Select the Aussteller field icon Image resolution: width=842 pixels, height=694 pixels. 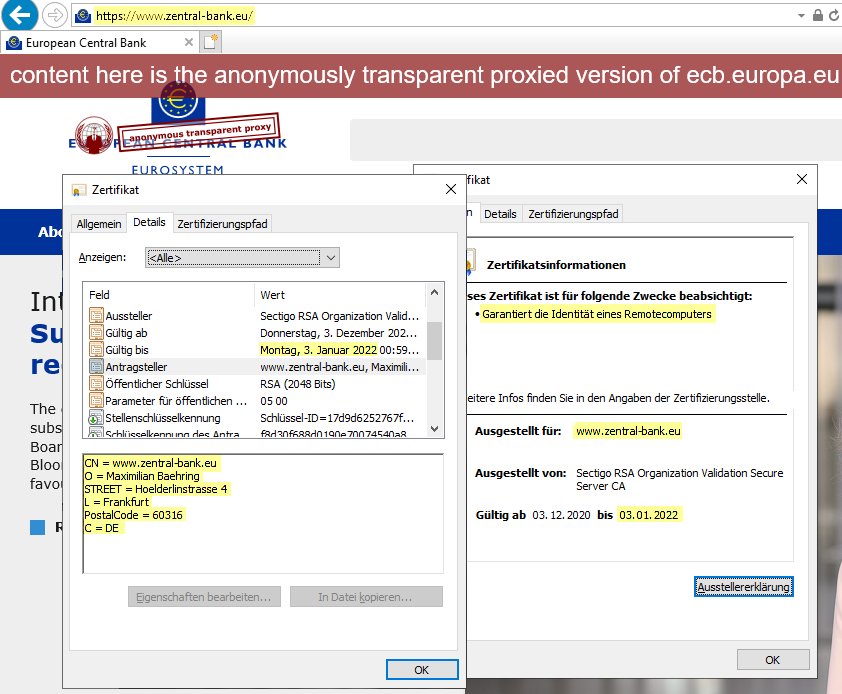(96, 315)
